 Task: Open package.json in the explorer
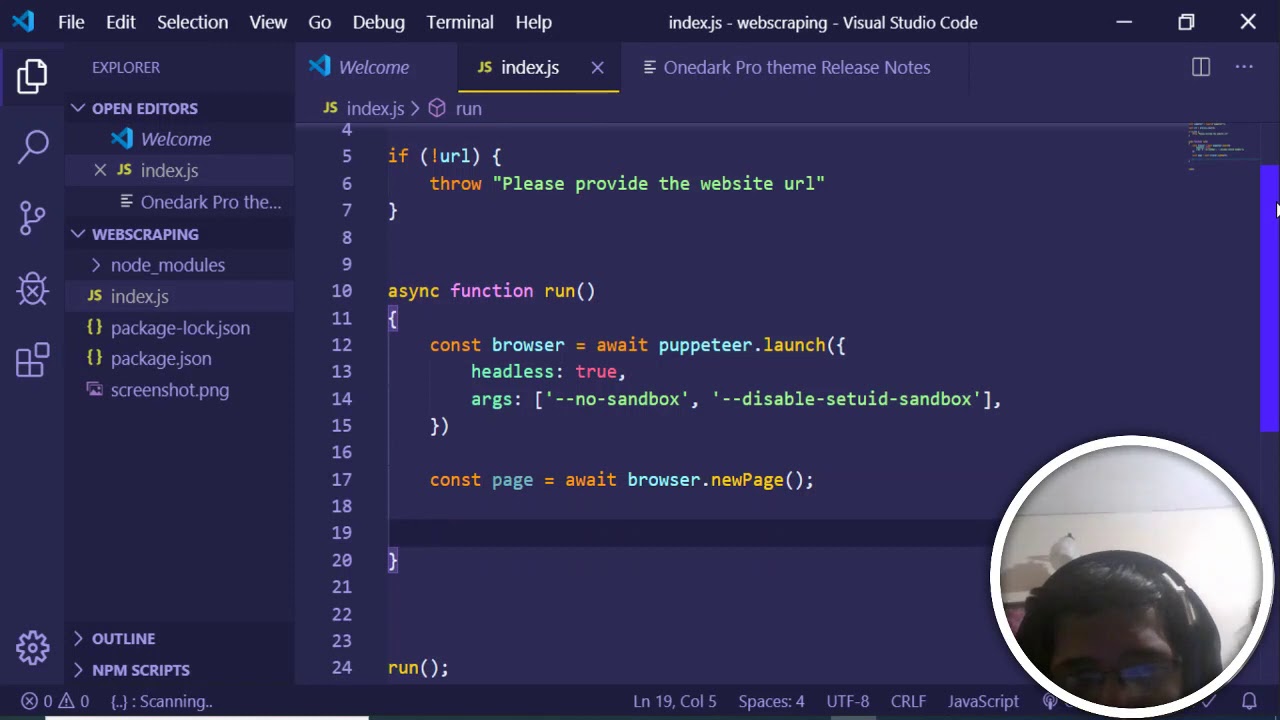[x=160, y=358]
